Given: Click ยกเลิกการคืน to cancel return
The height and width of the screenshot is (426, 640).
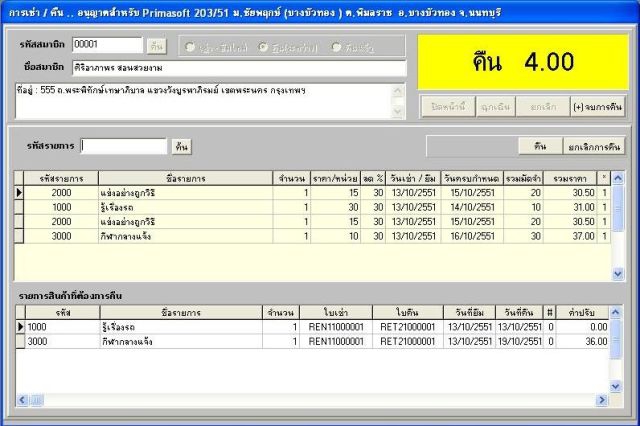Looking at the screenshot, I should pyautogui.click(x=593, y=146).
